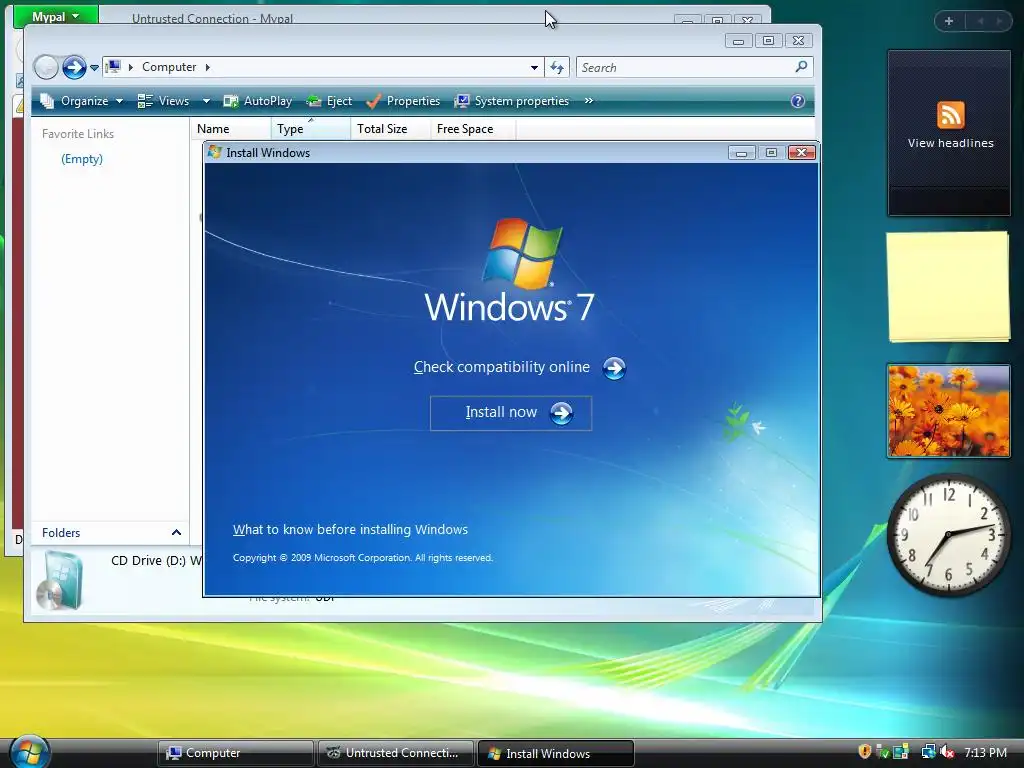Click AutoPlay in explorer toolbar
1024x768 pixels.
coord(258,101)
